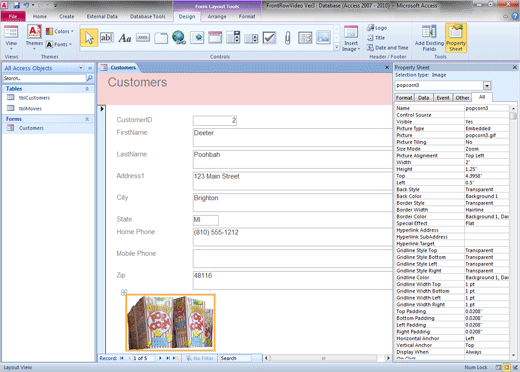
Task: Insert an Attachment paperclip control
Action: [287, 38]
